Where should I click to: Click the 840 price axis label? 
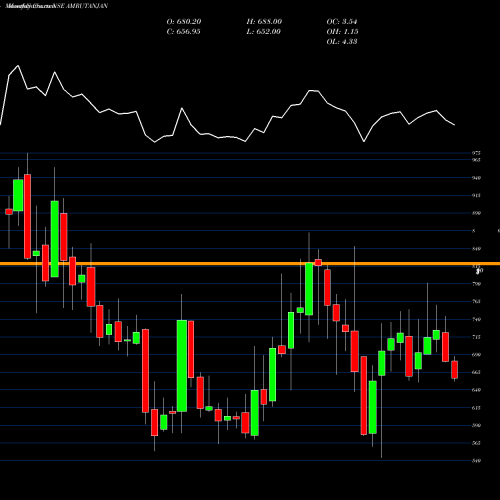pos(476,249)
